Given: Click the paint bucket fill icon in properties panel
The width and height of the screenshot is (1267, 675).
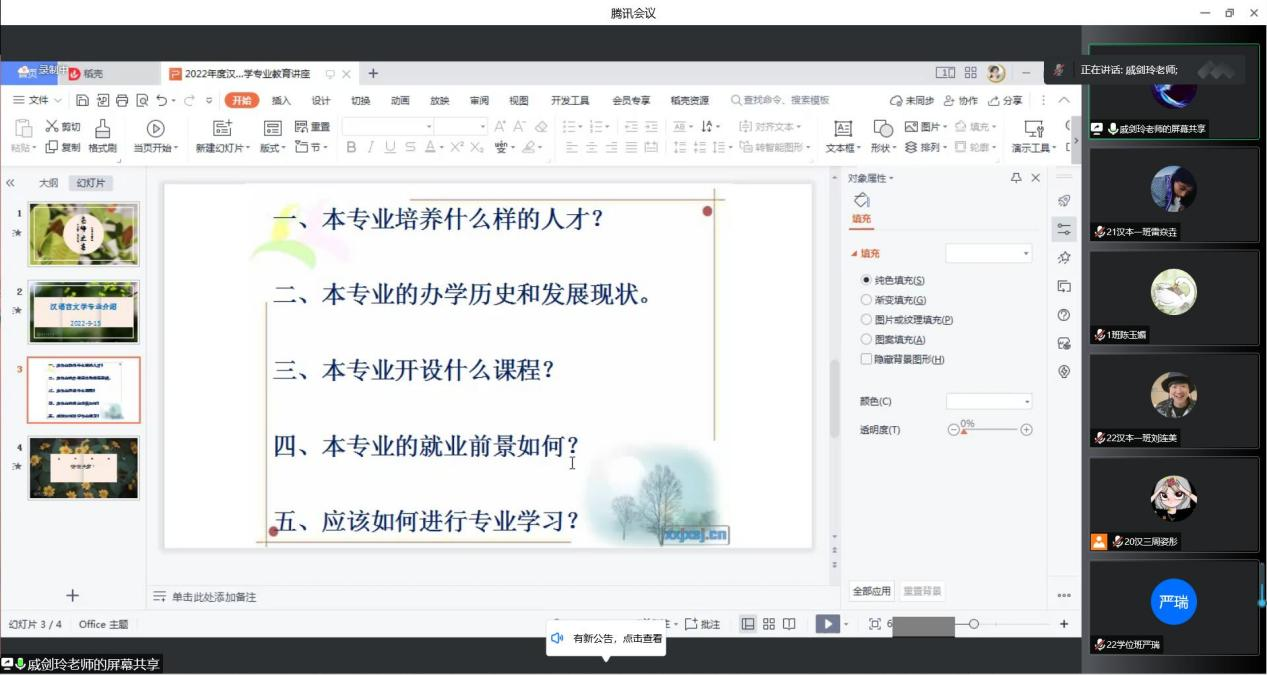Looking at the screenshot, I should (x=862, y=201).
